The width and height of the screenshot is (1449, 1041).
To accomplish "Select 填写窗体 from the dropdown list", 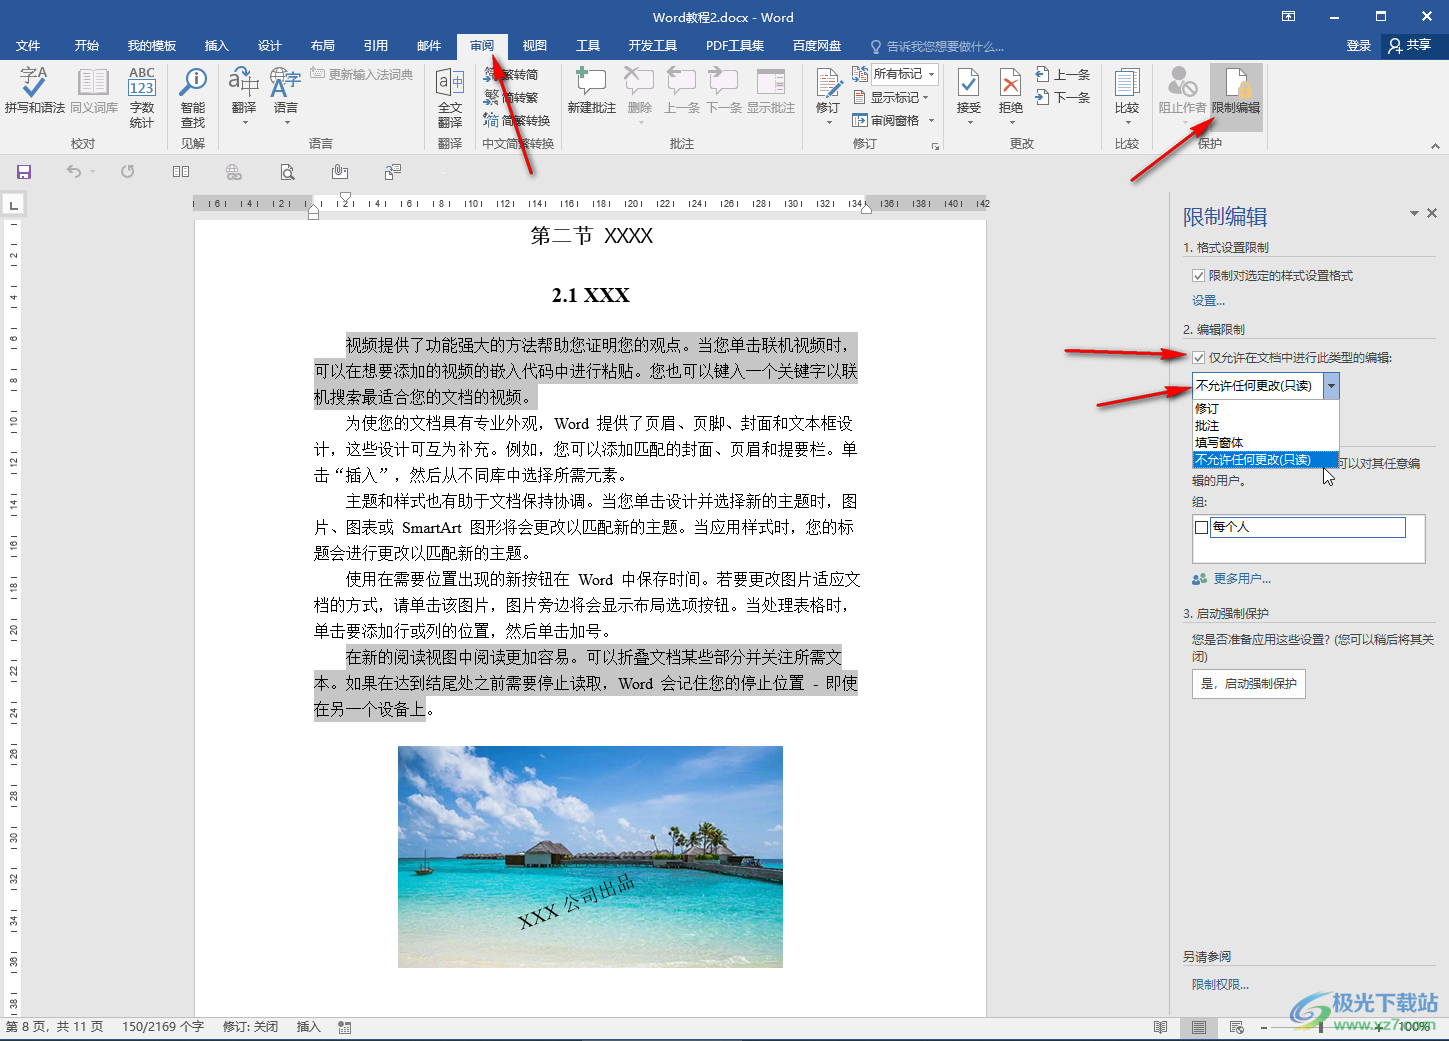I will tap(1219, 443).
